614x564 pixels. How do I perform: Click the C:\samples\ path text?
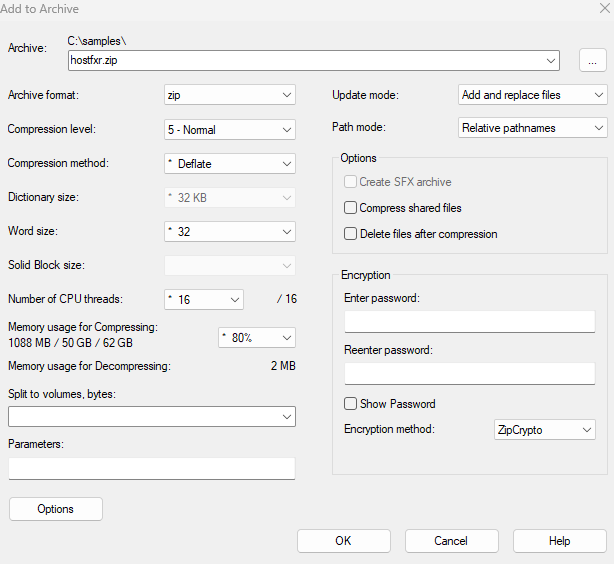97,41
